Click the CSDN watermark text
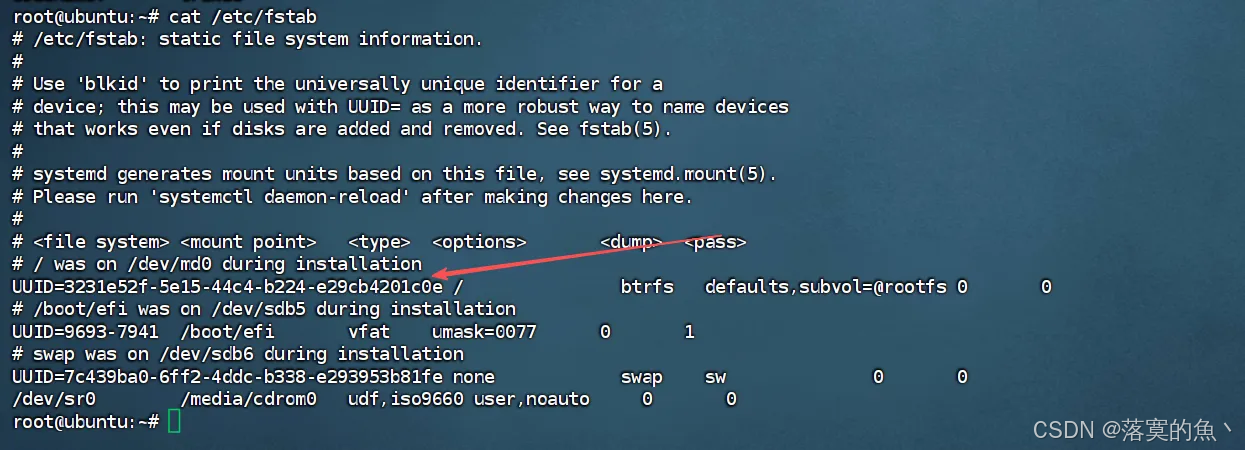This screenshot has height=450, width=1245. tap(1135, 430)
